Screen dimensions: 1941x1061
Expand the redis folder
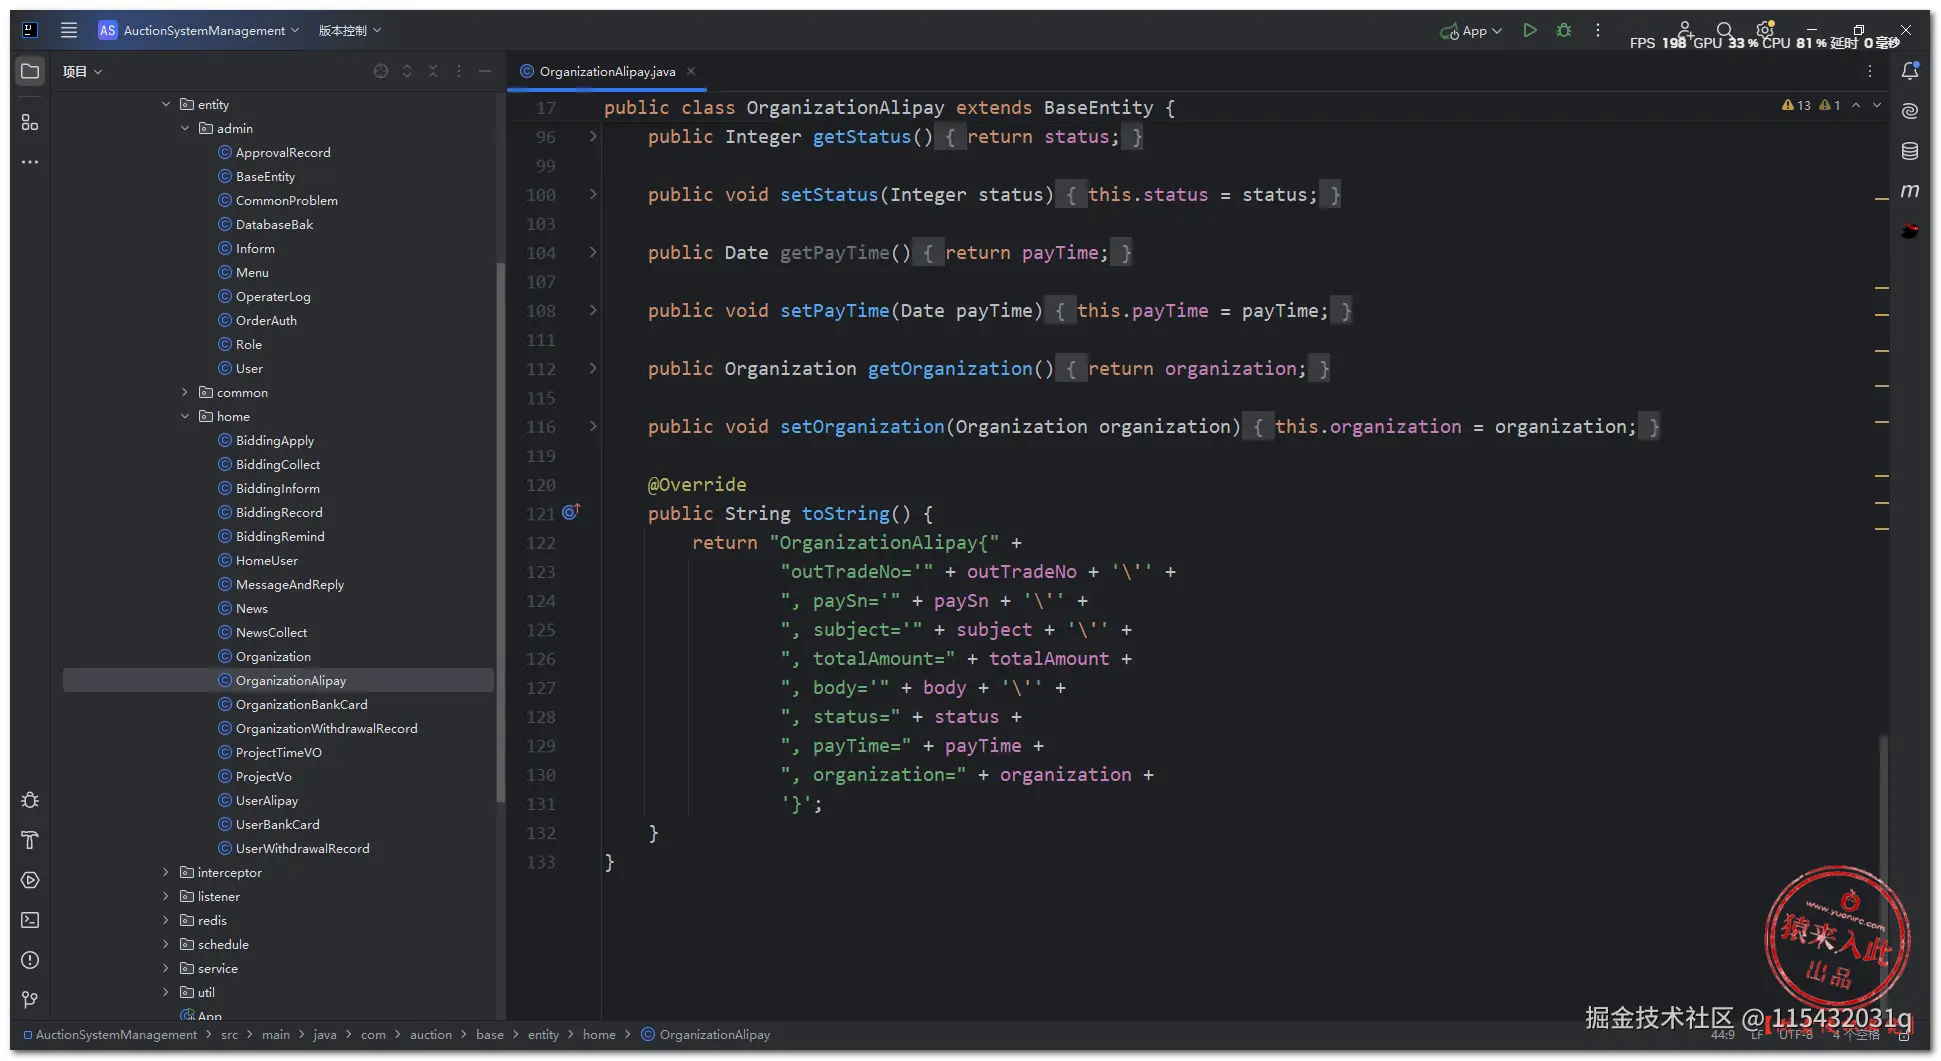(166, 920)
